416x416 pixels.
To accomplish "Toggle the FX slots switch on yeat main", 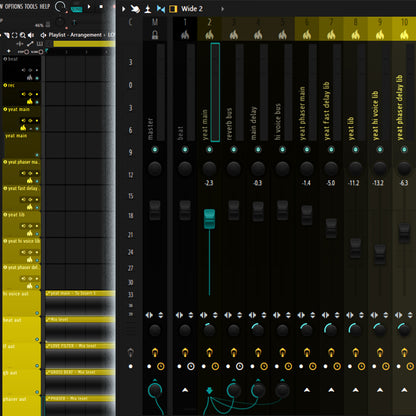I will 209,352.
